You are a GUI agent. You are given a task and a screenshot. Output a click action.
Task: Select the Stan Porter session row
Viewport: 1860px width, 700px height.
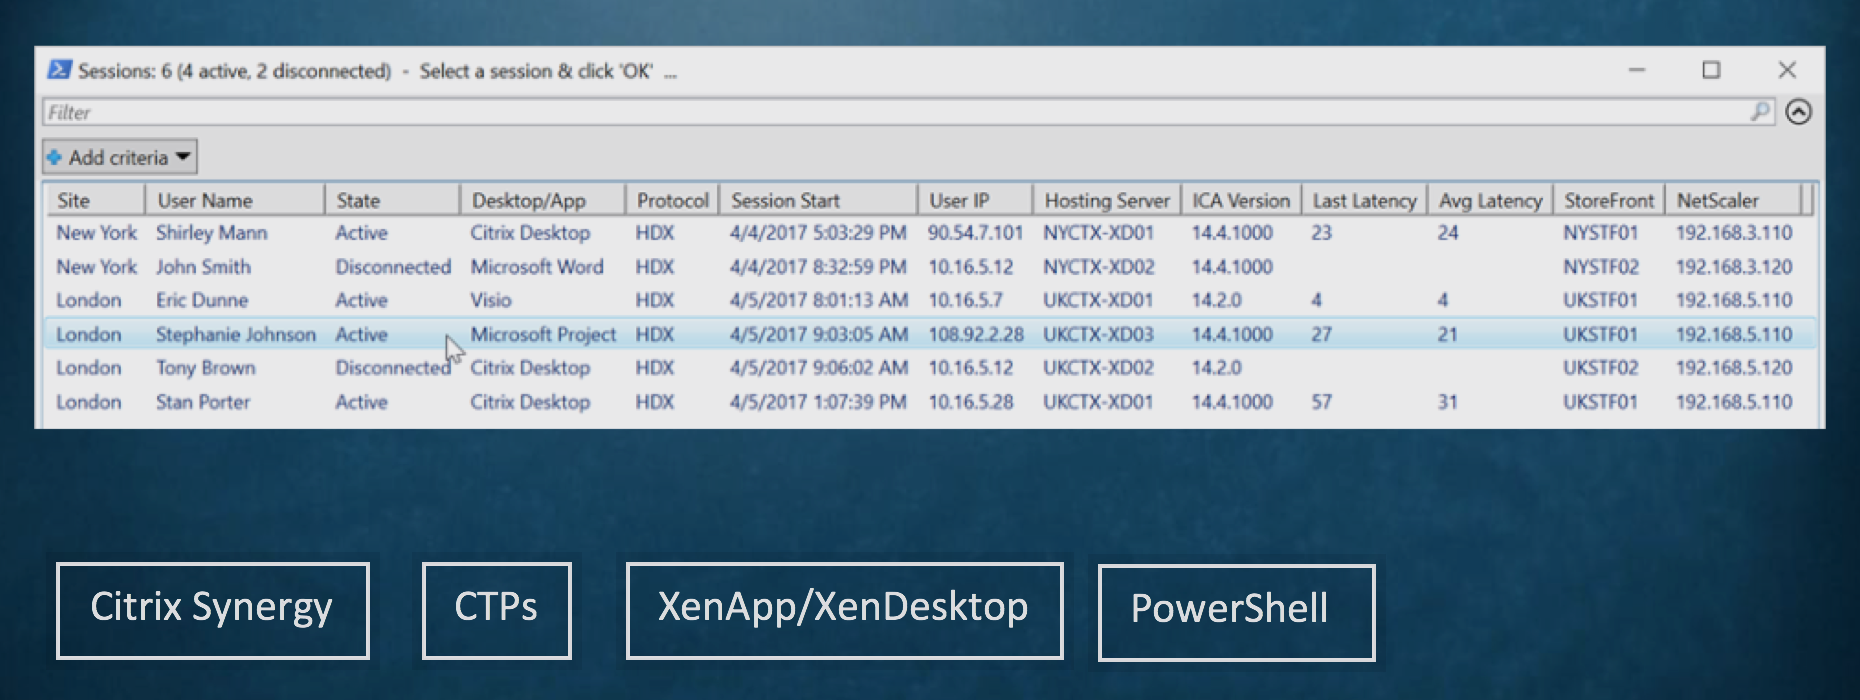203,402
